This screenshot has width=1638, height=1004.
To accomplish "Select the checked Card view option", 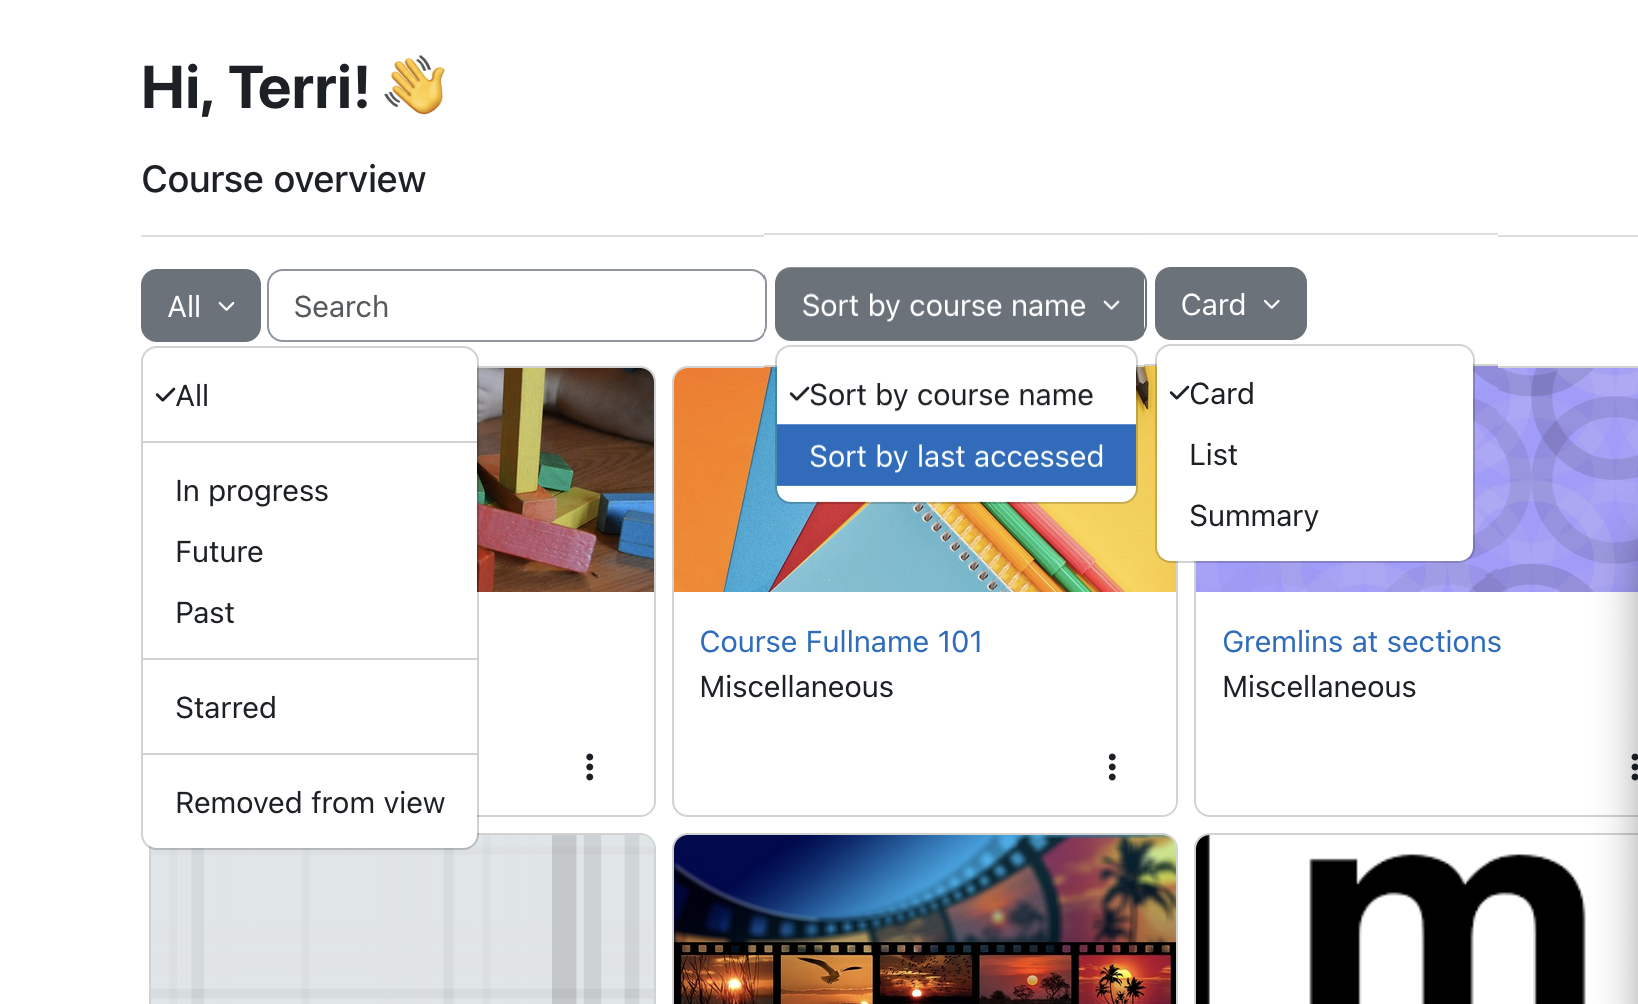I will (x=1314, y=394).
